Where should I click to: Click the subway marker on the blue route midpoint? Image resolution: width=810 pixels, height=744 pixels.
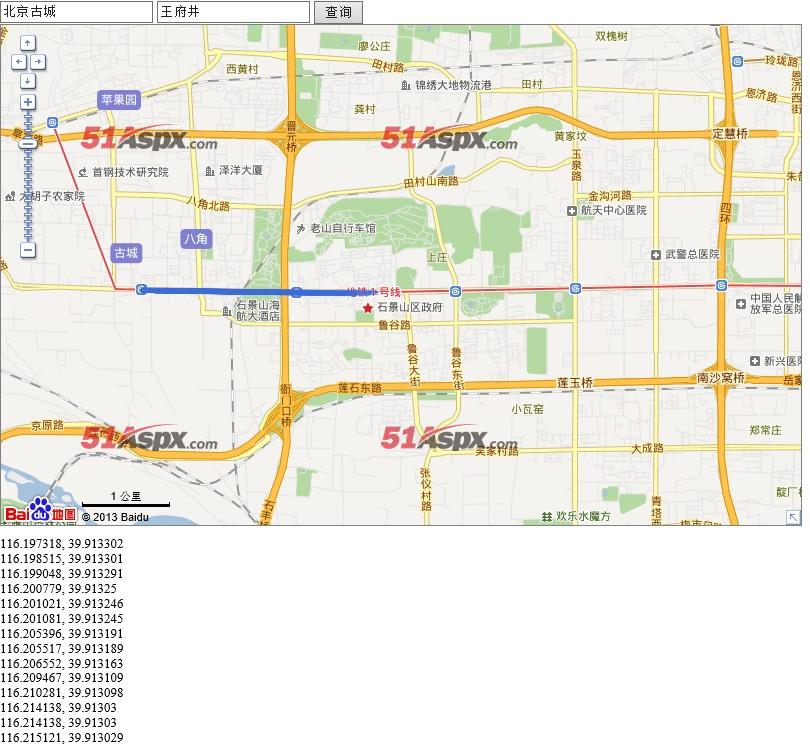(296, 292)
